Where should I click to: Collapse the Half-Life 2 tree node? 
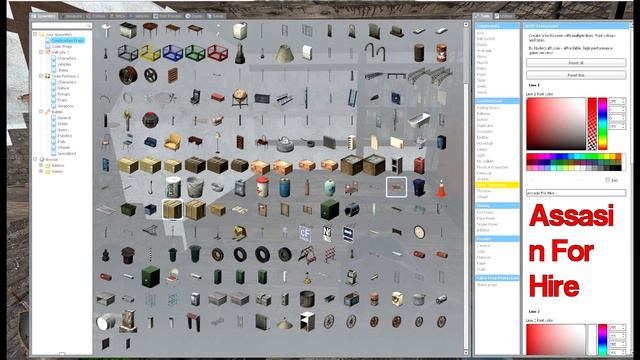pyautogui.click(x=41, y=52)
